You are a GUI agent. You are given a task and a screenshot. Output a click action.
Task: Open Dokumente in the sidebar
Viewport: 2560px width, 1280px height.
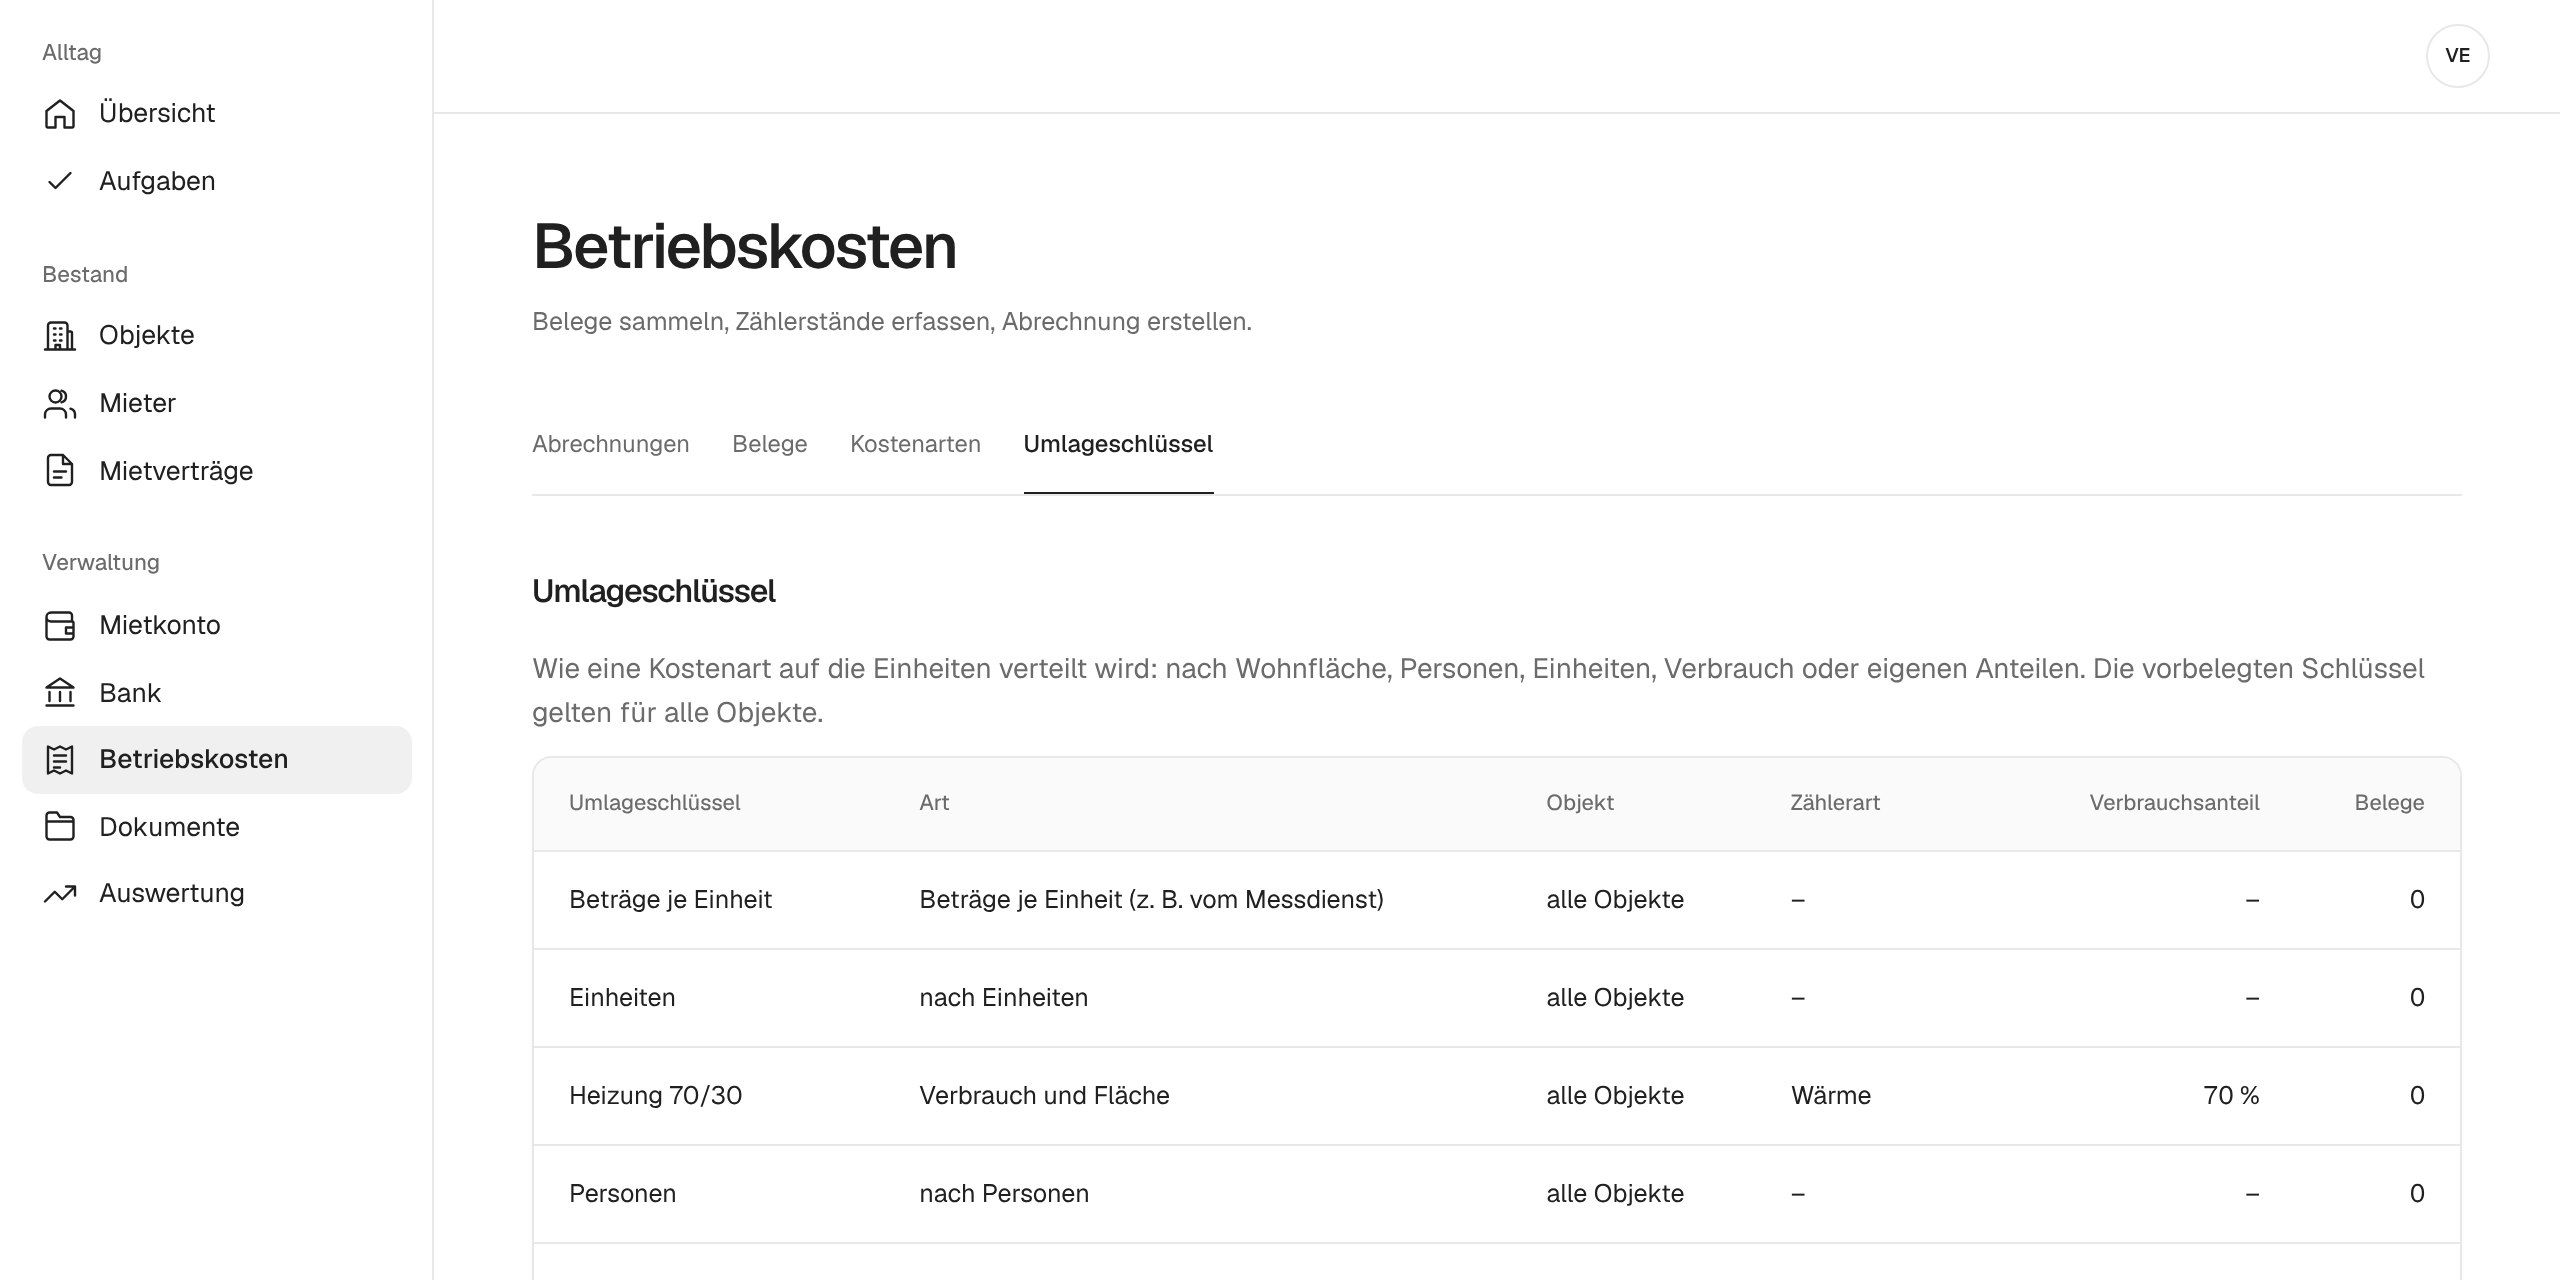(217, 827)
